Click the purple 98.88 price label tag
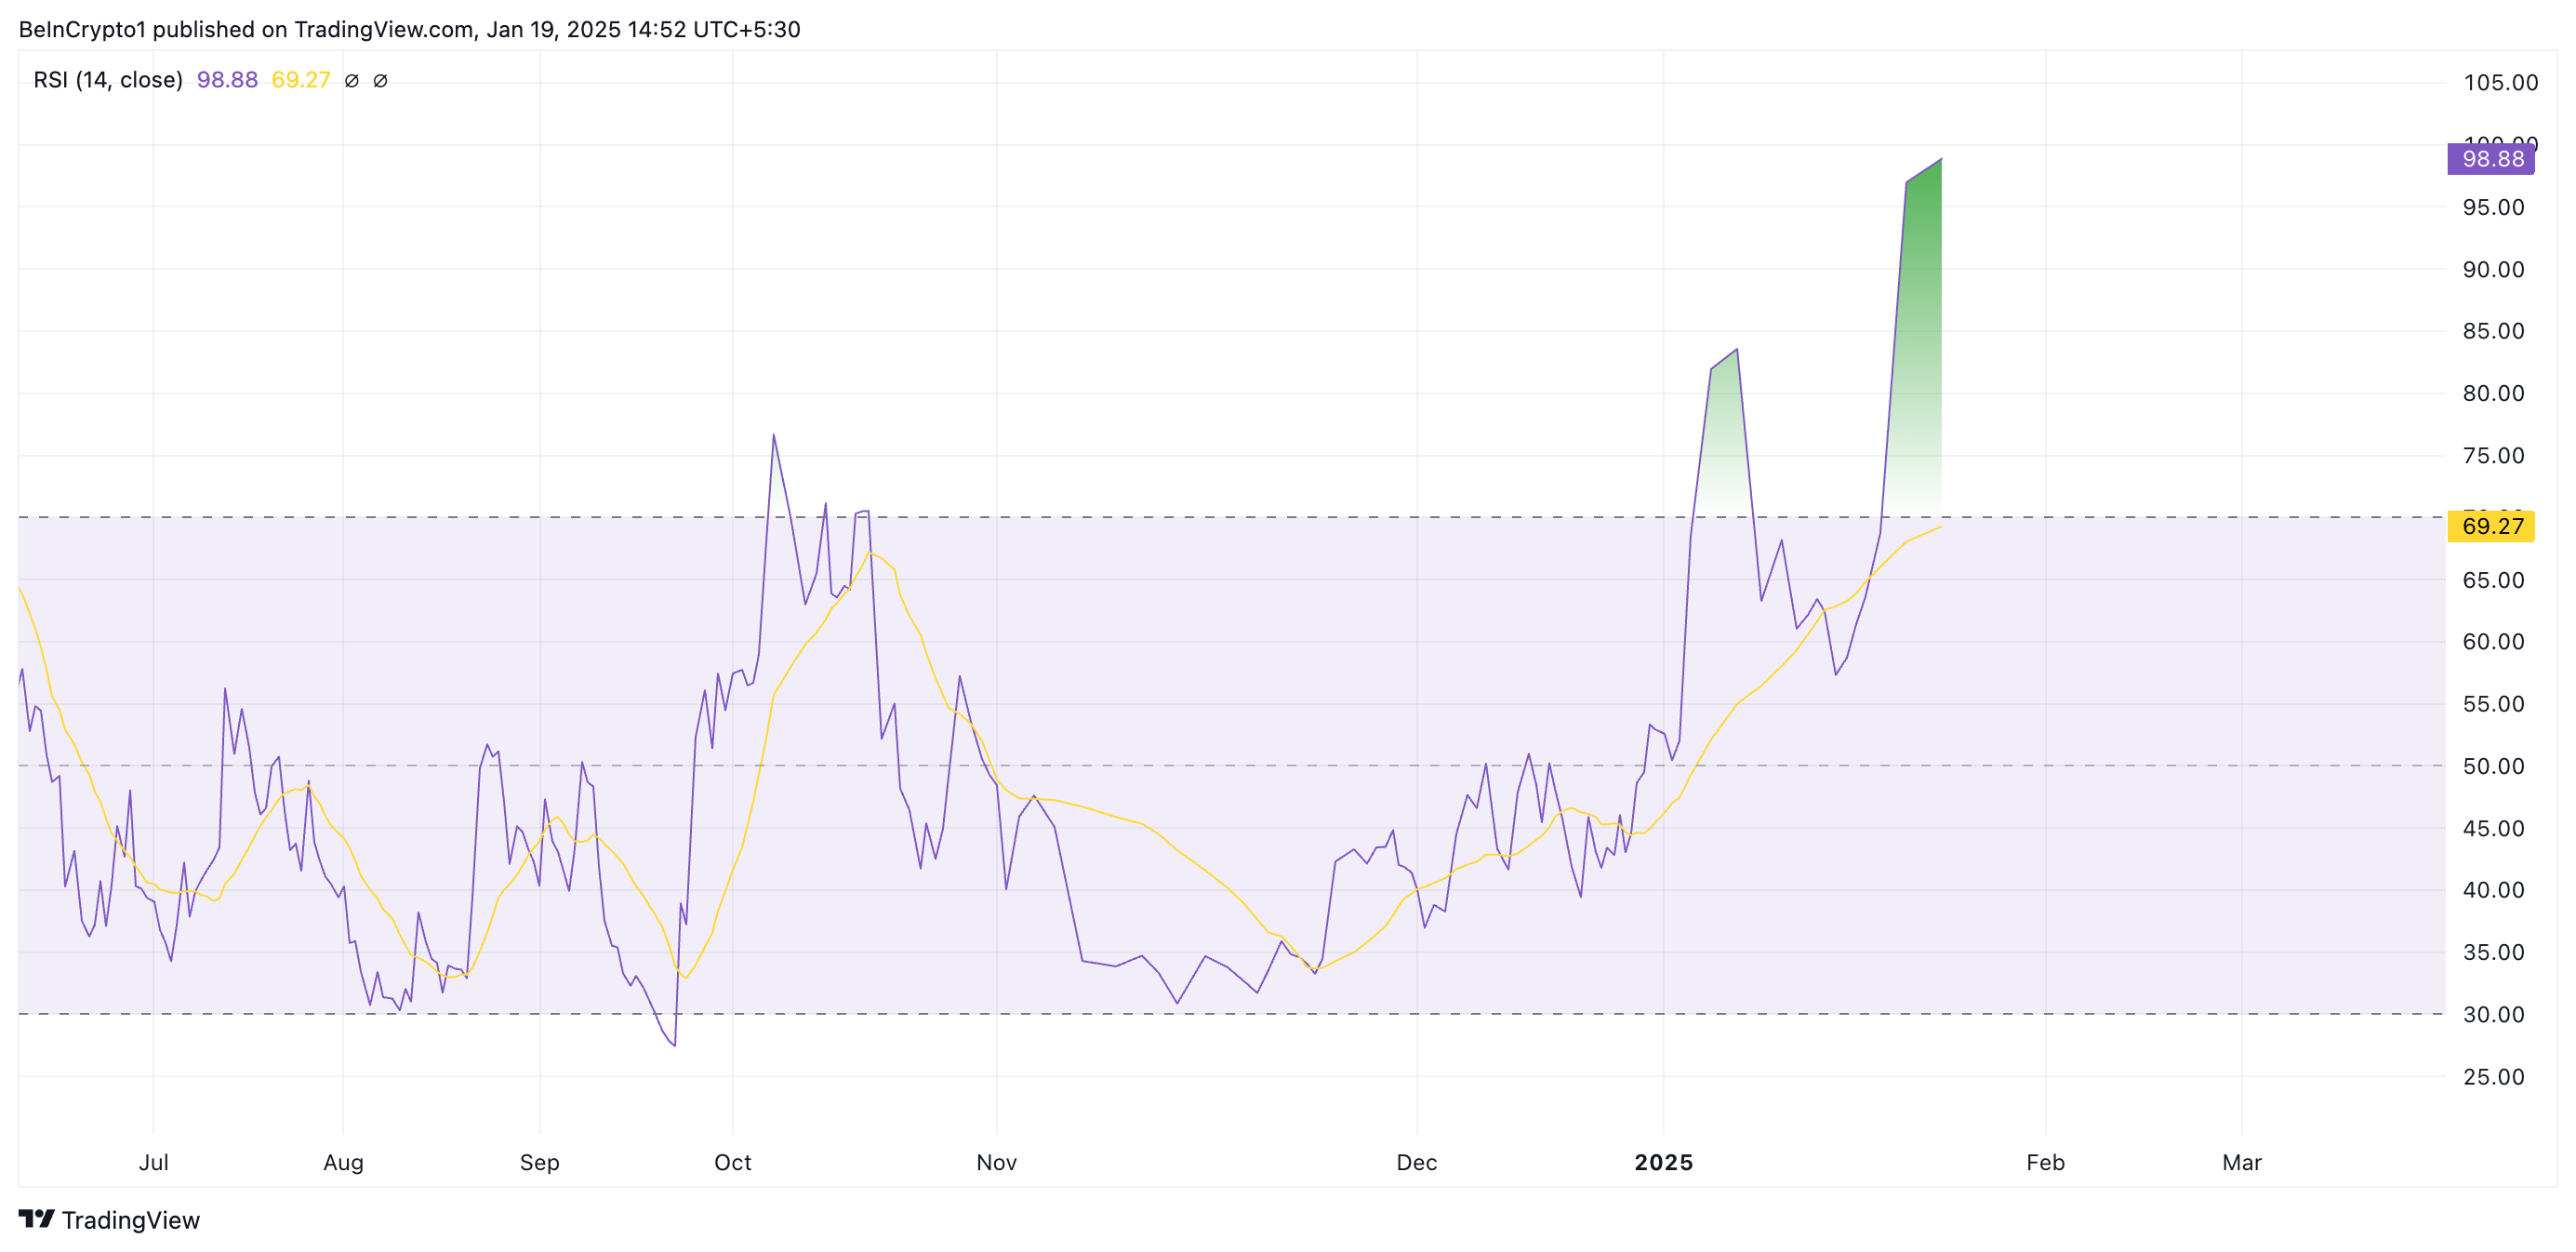The height and width of the screenshot is (1252, 2576). point(2490,159)
